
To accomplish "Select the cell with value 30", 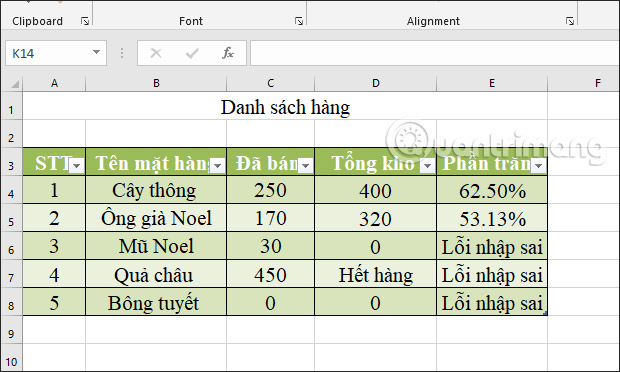I will click(x=270, y=246).
